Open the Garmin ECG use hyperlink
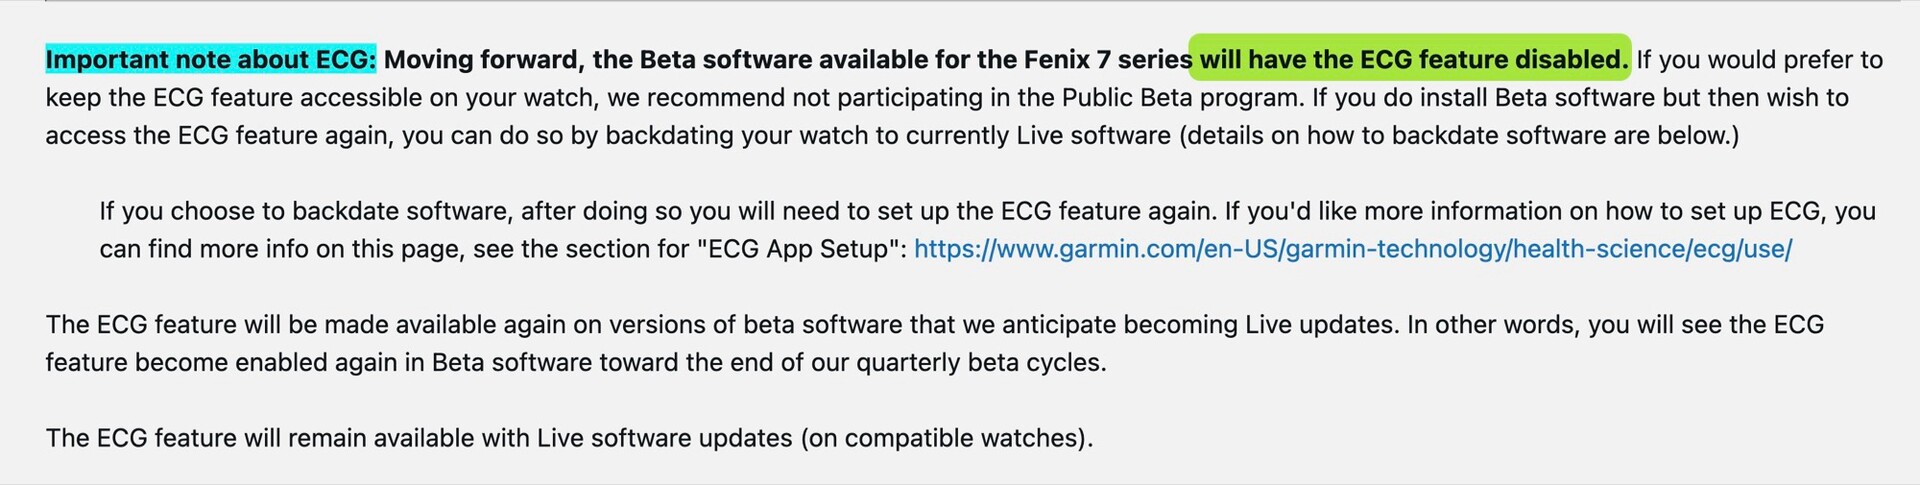Viewport: 1920px width, 485px height. [x=1352, y=249]
